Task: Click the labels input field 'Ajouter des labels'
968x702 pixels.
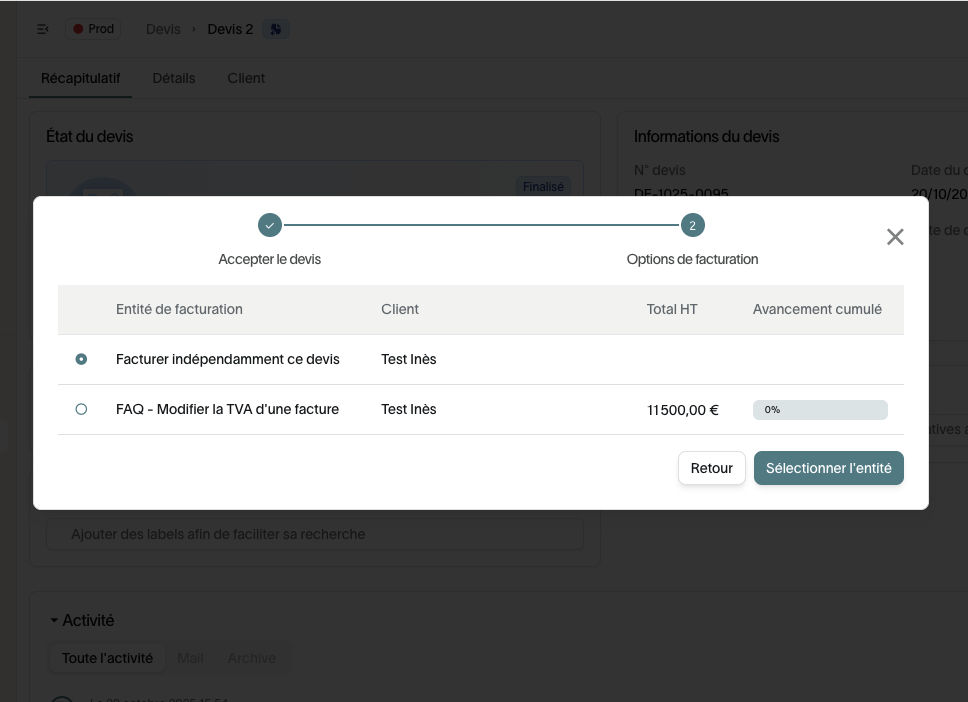Action: (315, 534)
